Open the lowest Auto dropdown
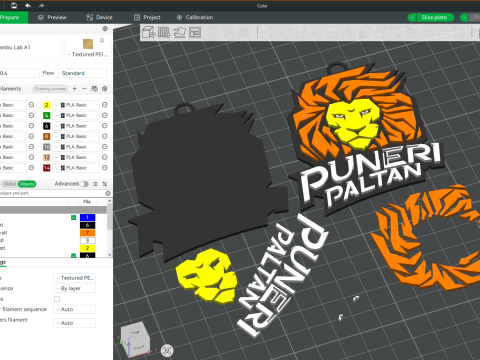Viewport: 480px width, 360px height. click(x=75, y=323)
